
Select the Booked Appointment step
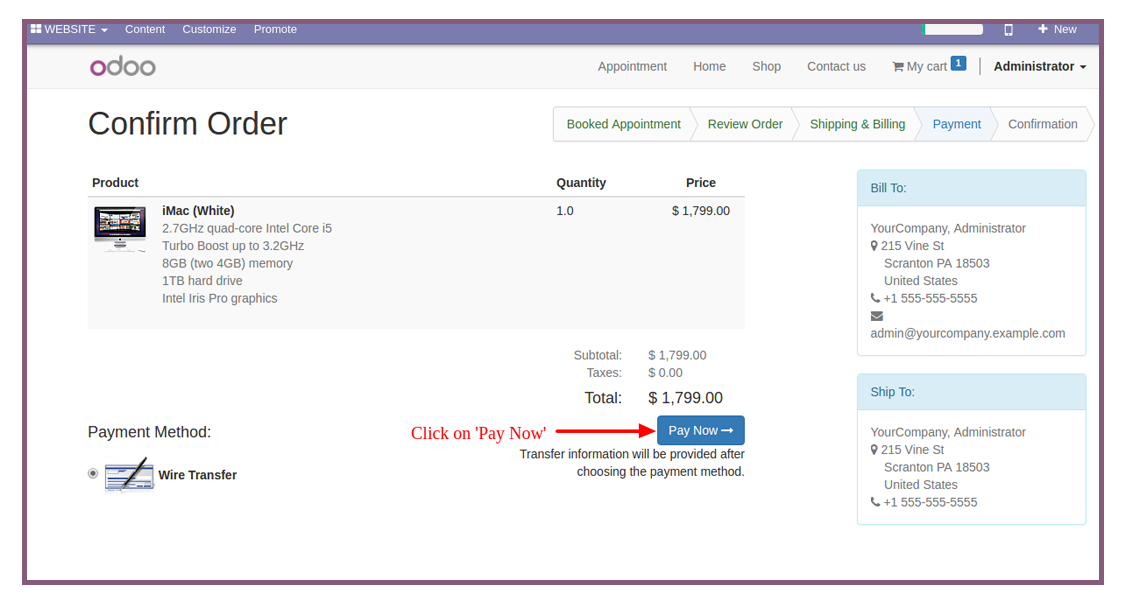click(x=623, y=124)
